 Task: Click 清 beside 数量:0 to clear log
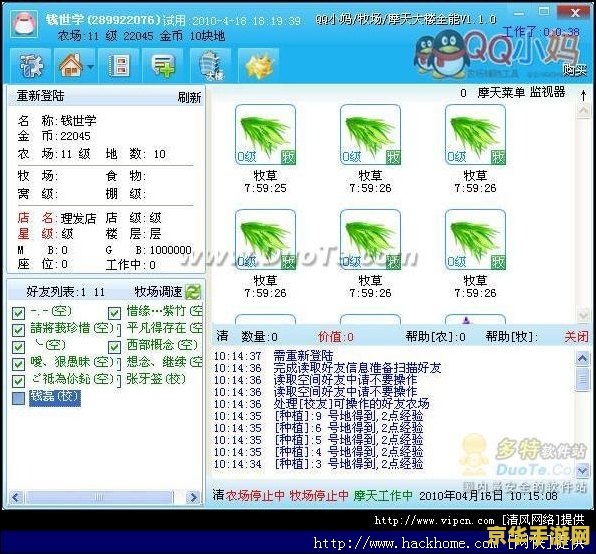222,336
